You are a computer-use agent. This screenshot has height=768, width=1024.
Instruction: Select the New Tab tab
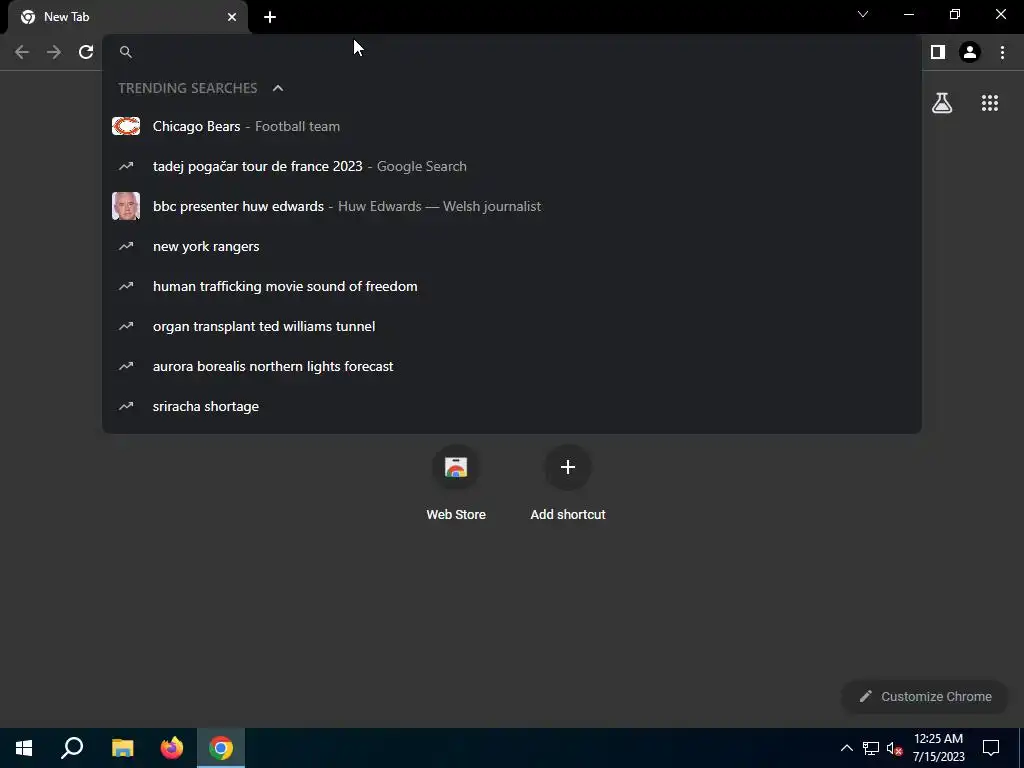(x=128, y=17)
